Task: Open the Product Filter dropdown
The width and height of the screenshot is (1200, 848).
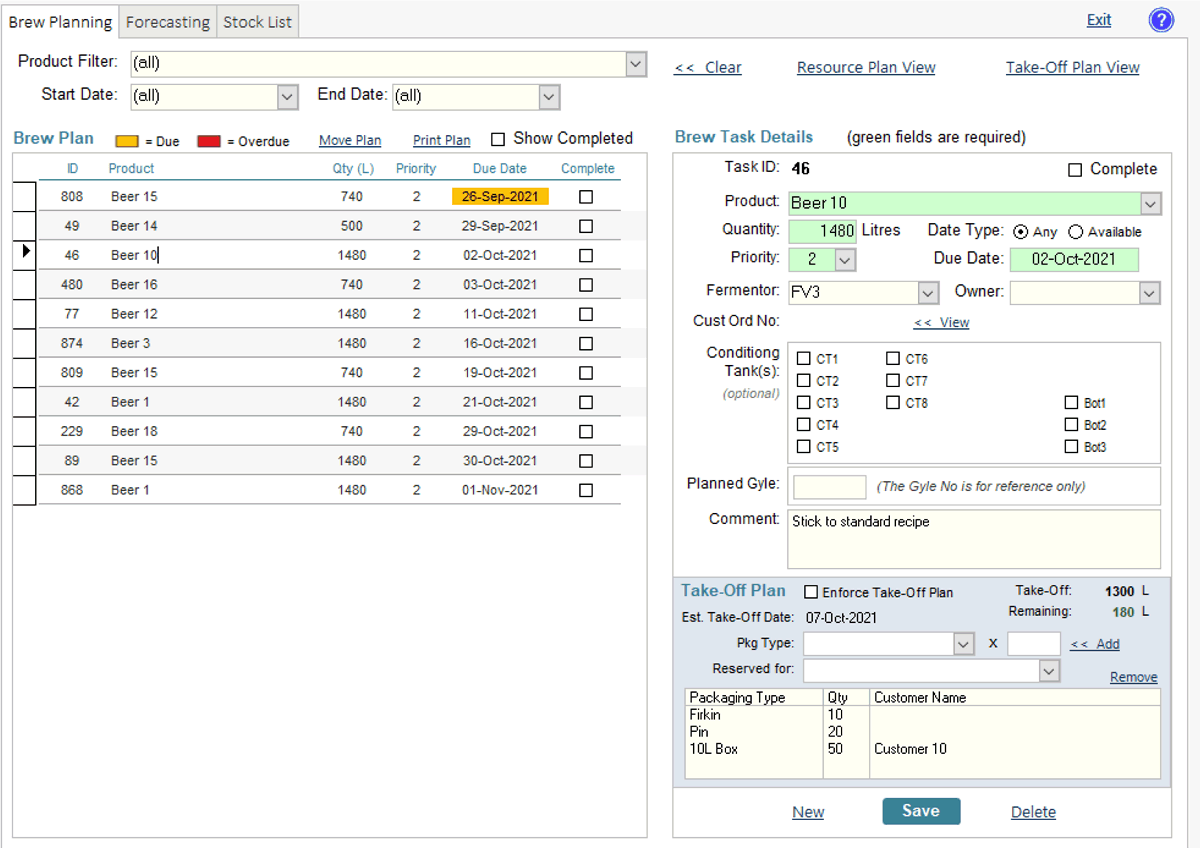Action: tap(634, 62)
